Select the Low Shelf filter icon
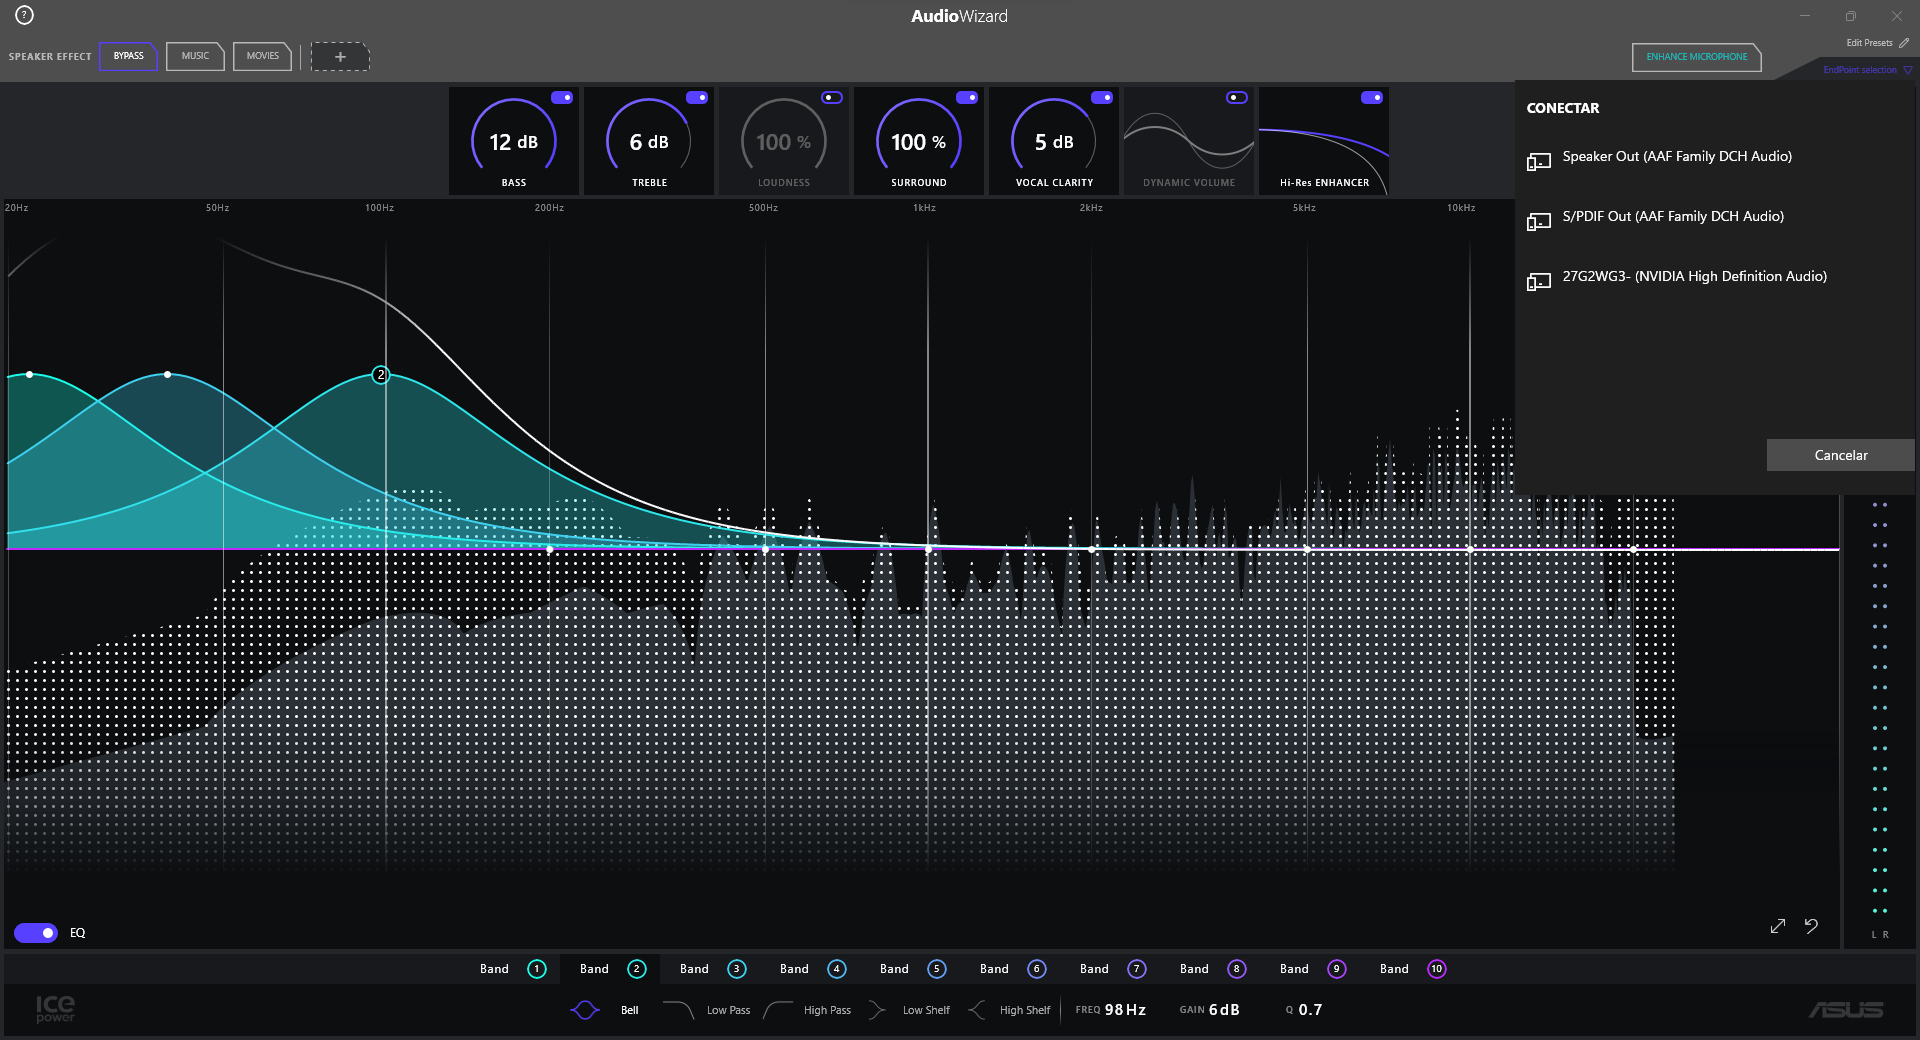This screenshot has width=1920, height=1040. [877, 1010]
